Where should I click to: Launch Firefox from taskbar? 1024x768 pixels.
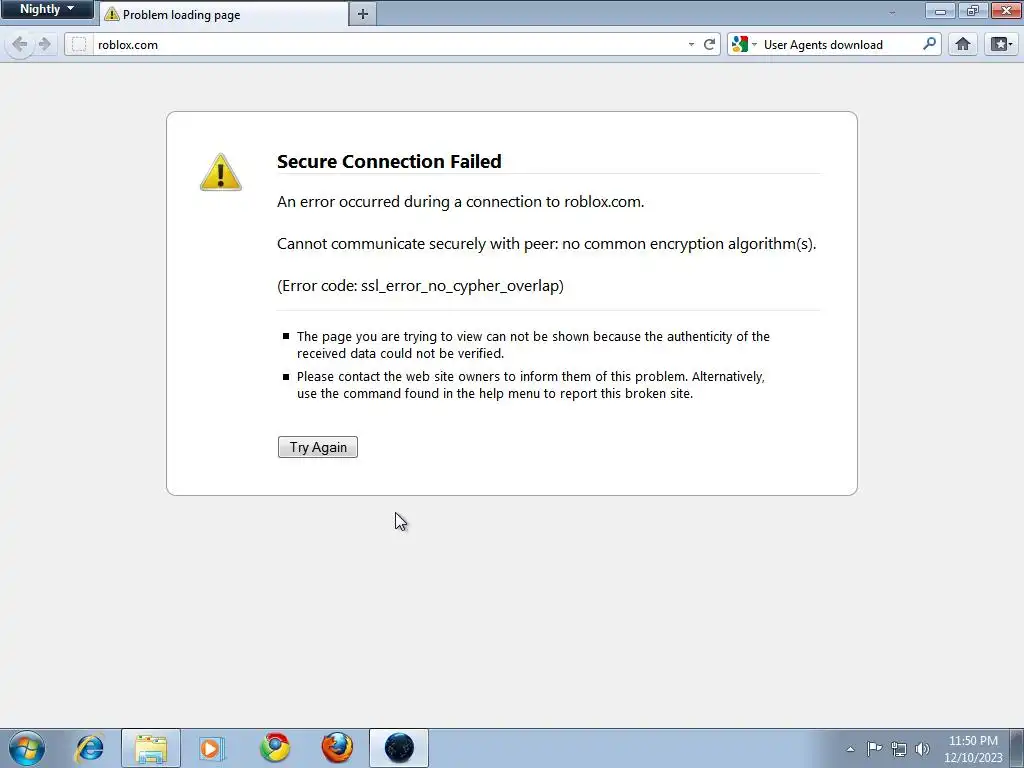[x=337, y=748]
